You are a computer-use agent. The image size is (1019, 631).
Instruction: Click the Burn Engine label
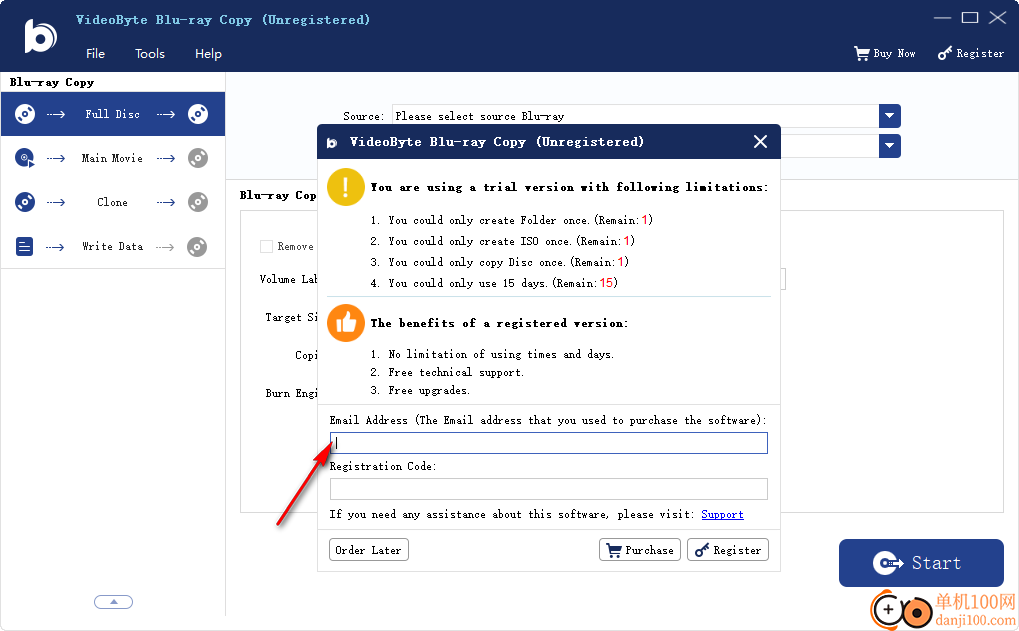(x=291, y=393)
